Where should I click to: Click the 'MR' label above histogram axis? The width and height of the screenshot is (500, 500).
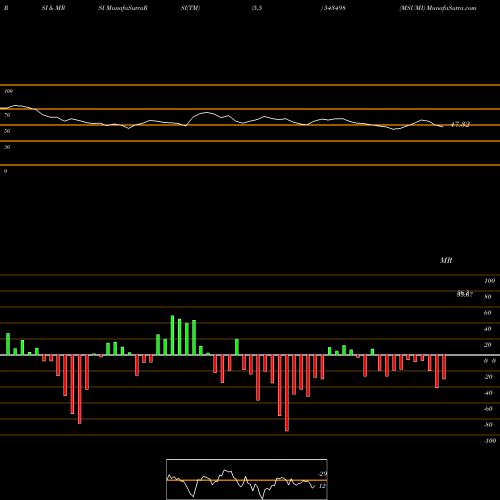(446, 260)
